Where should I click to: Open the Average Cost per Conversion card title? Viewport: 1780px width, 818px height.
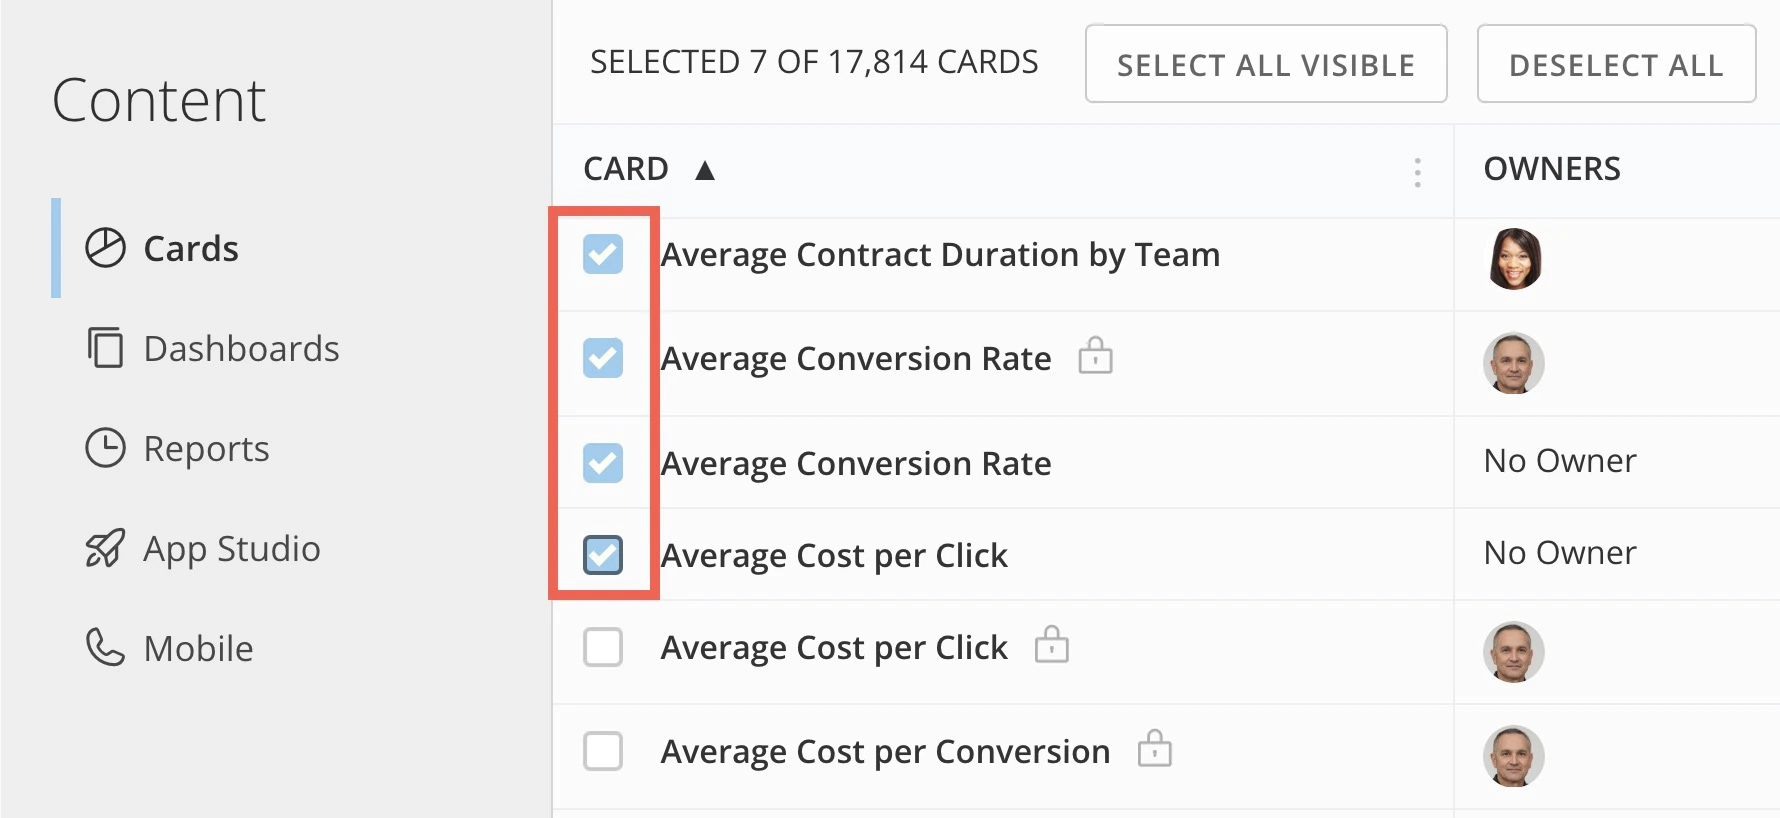point(885,751)
